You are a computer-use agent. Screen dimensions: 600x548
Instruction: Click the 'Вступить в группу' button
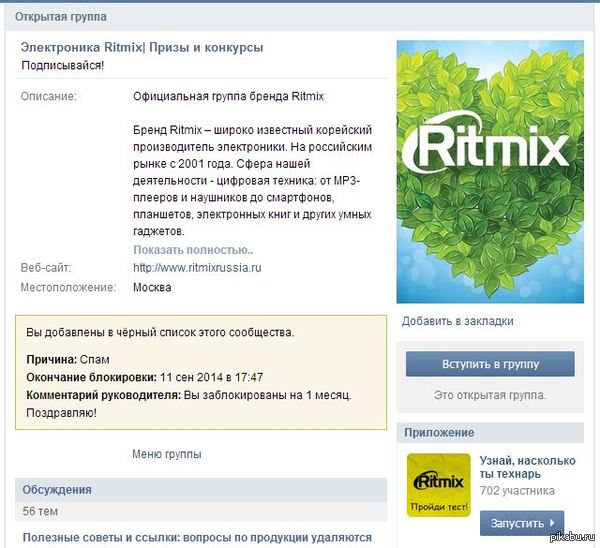click(490, 364)
